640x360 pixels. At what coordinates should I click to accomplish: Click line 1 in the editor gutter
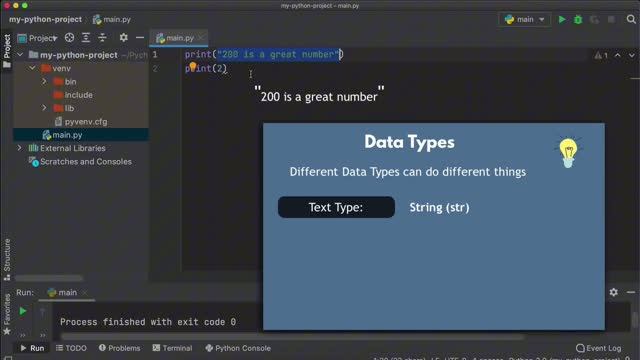coord(155,54)
